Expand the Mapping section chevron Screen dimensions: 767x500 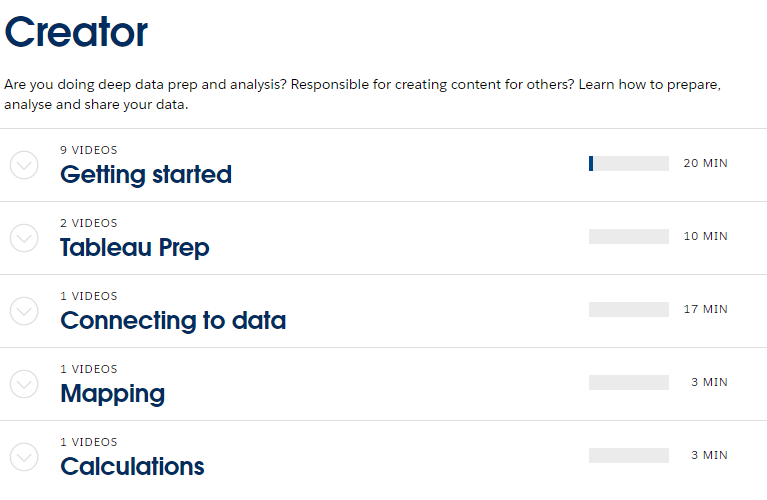coord(24,384)
